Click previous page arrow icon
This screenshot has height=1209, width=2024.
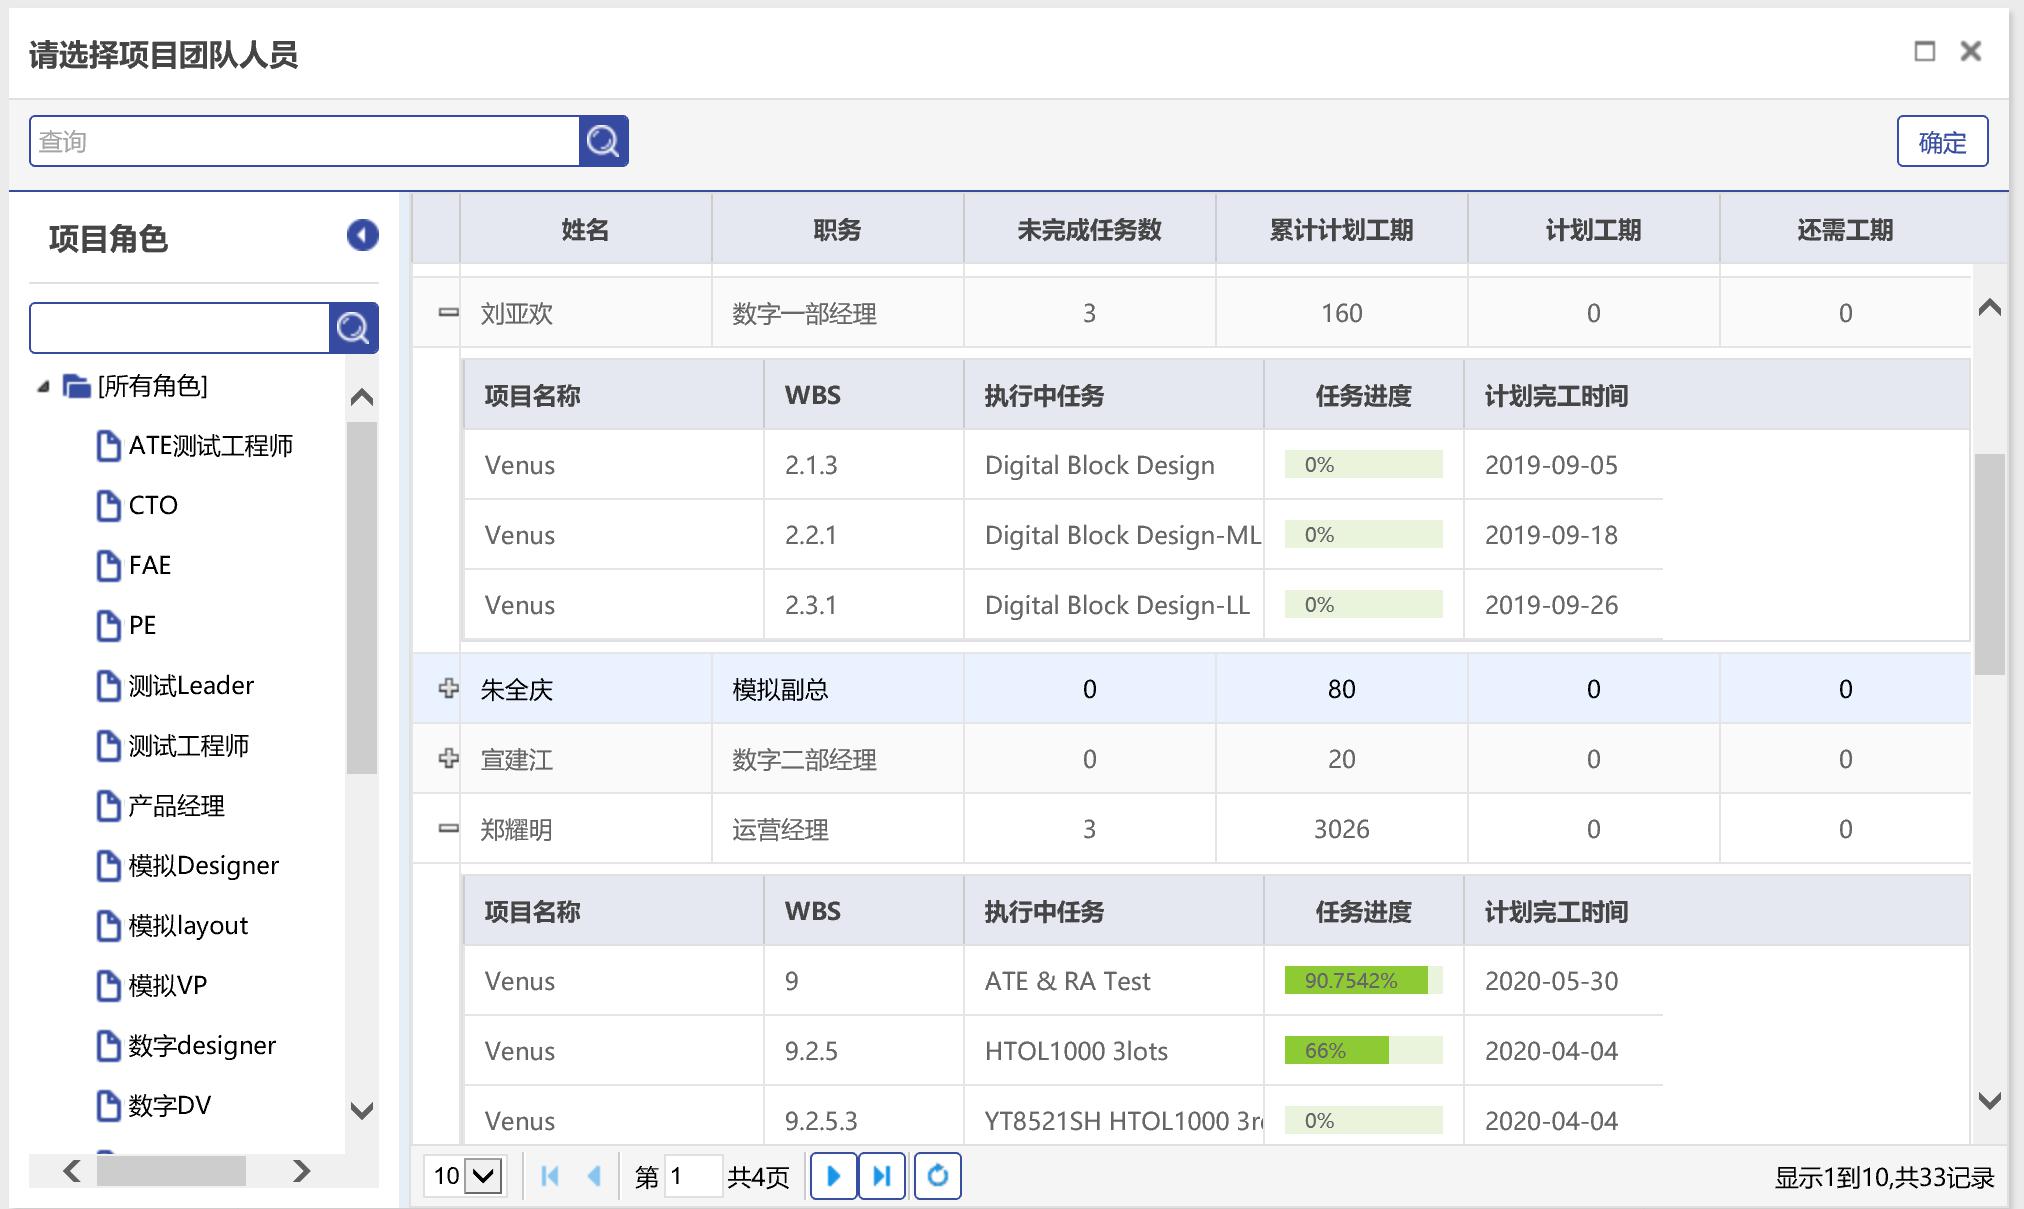(x=594, y=1176)
